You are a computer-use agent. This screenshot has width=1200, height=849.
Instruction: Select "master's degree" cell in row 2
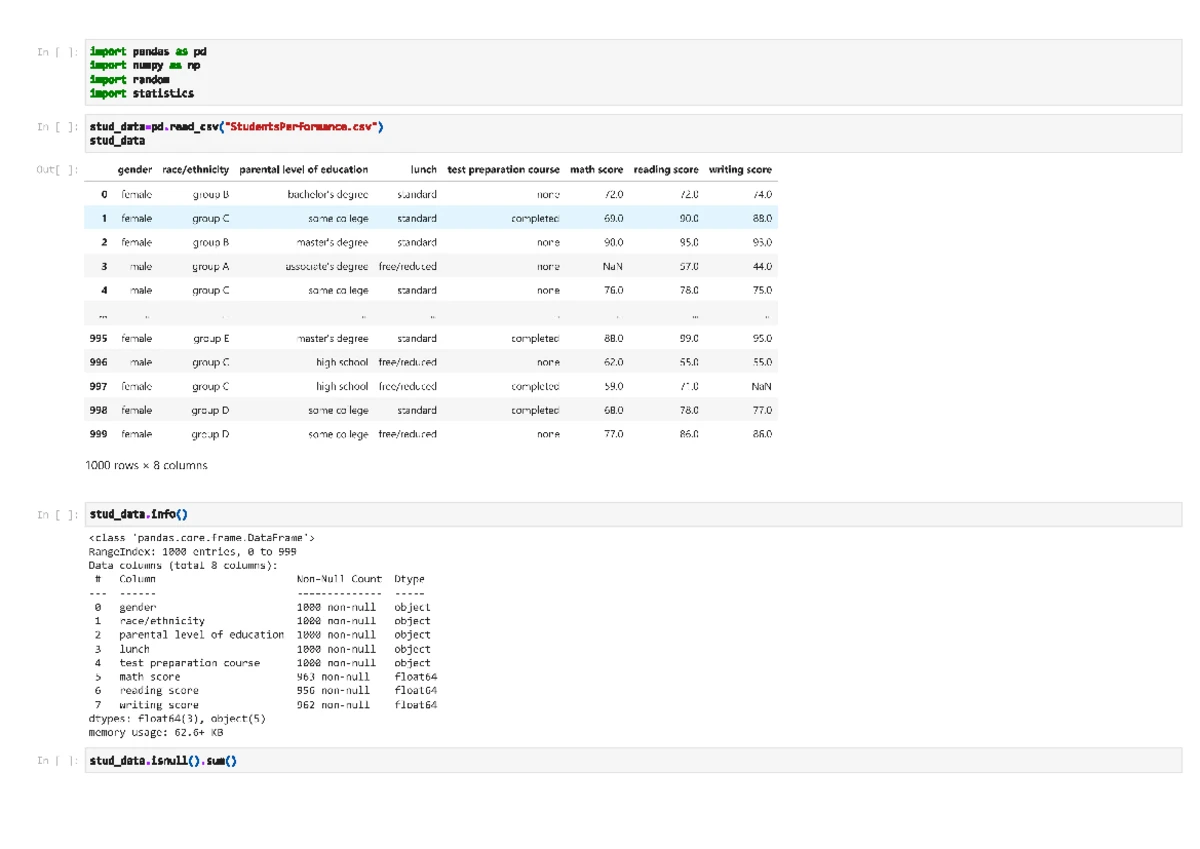[x=333, y=242]
